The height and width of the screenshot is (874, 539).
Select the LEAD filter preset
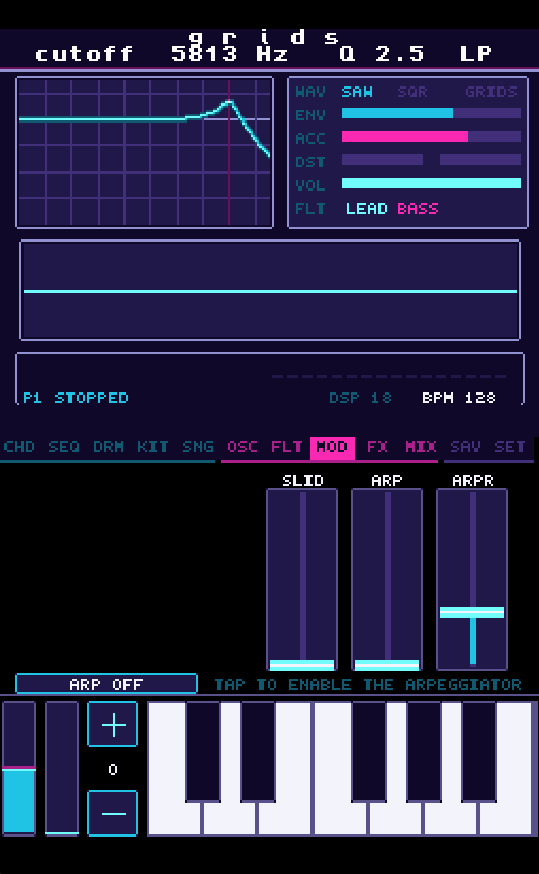[367, 208]
